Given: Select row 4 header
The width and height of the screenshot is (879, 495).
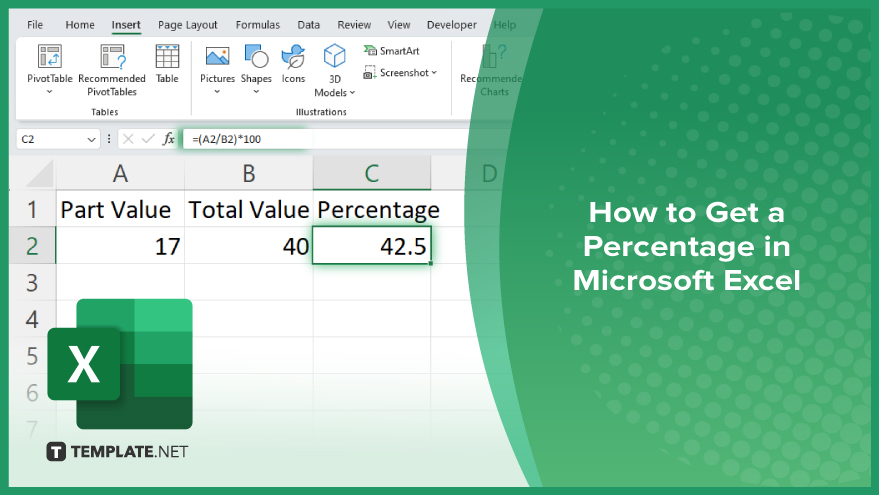Looking at the screenshot, I should tap(32, 319).
